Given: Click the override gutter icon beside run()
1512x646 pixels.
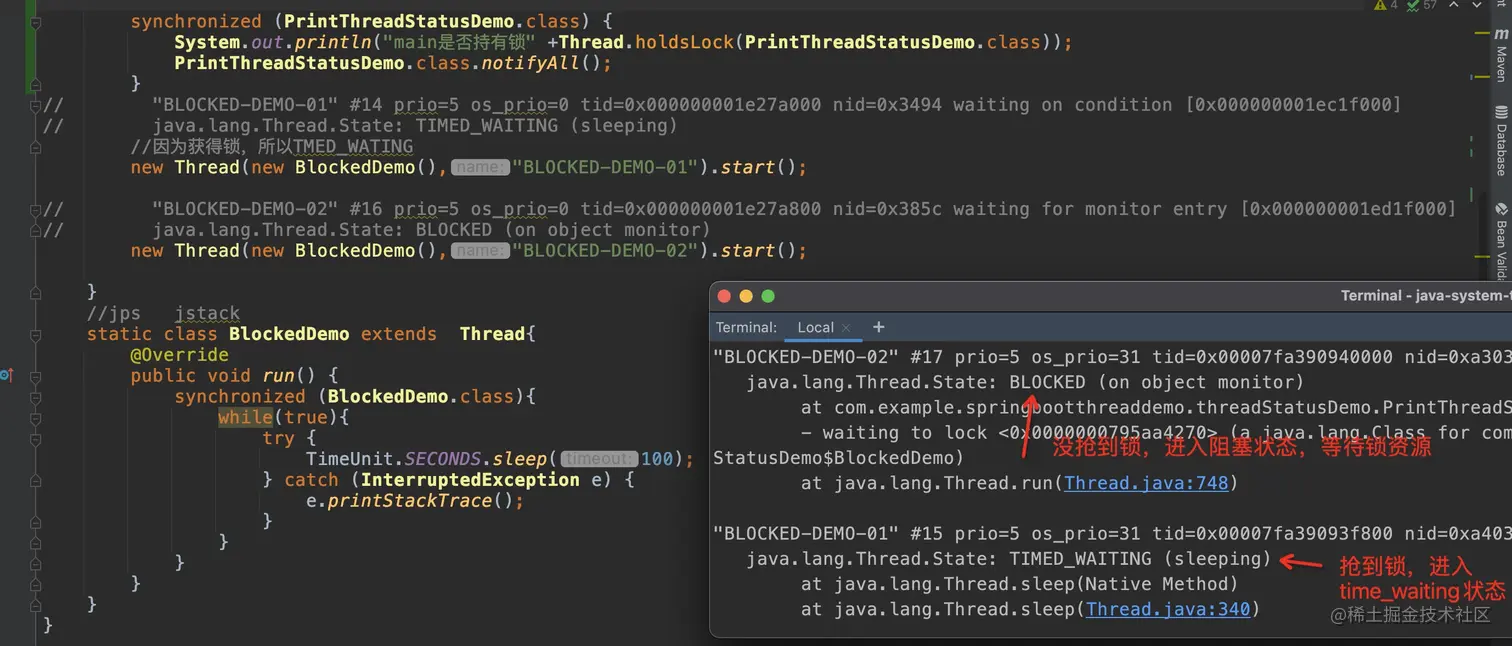Looking at the screenshot, I should pyautogui.click(x=6, y=376).
